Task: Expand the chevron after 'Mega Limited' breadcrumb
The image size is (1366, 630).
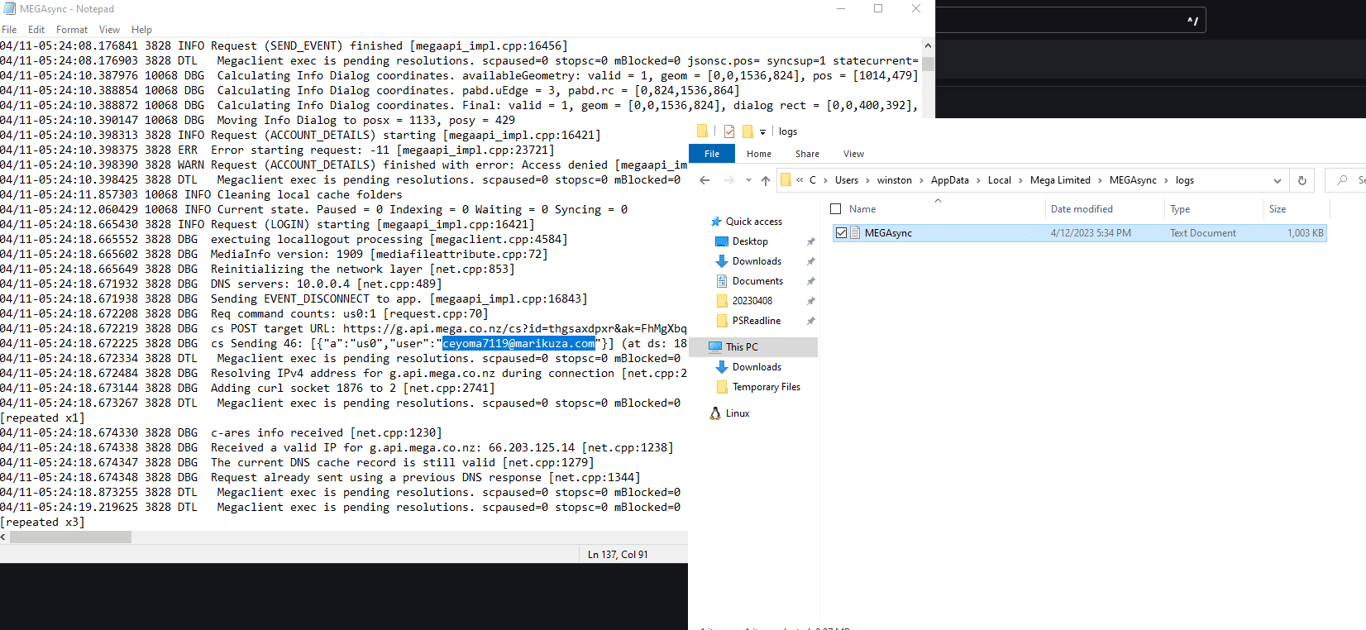Action: 1101,181
